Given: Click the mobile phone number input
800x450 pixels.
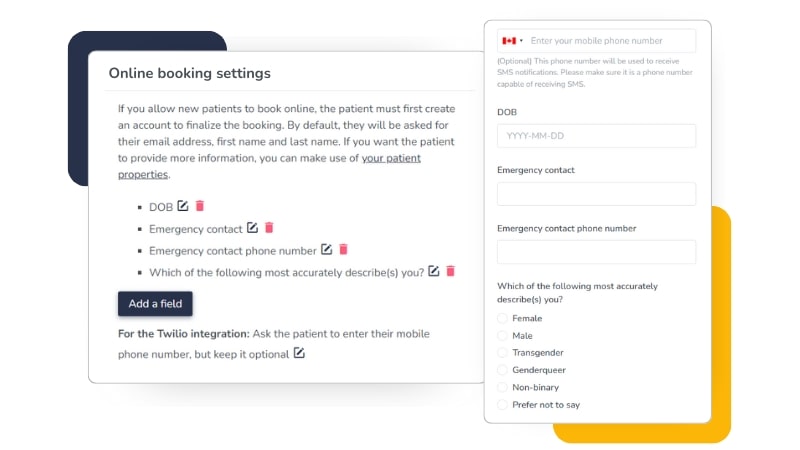Looking at the screenshot, I should [610, 41].
